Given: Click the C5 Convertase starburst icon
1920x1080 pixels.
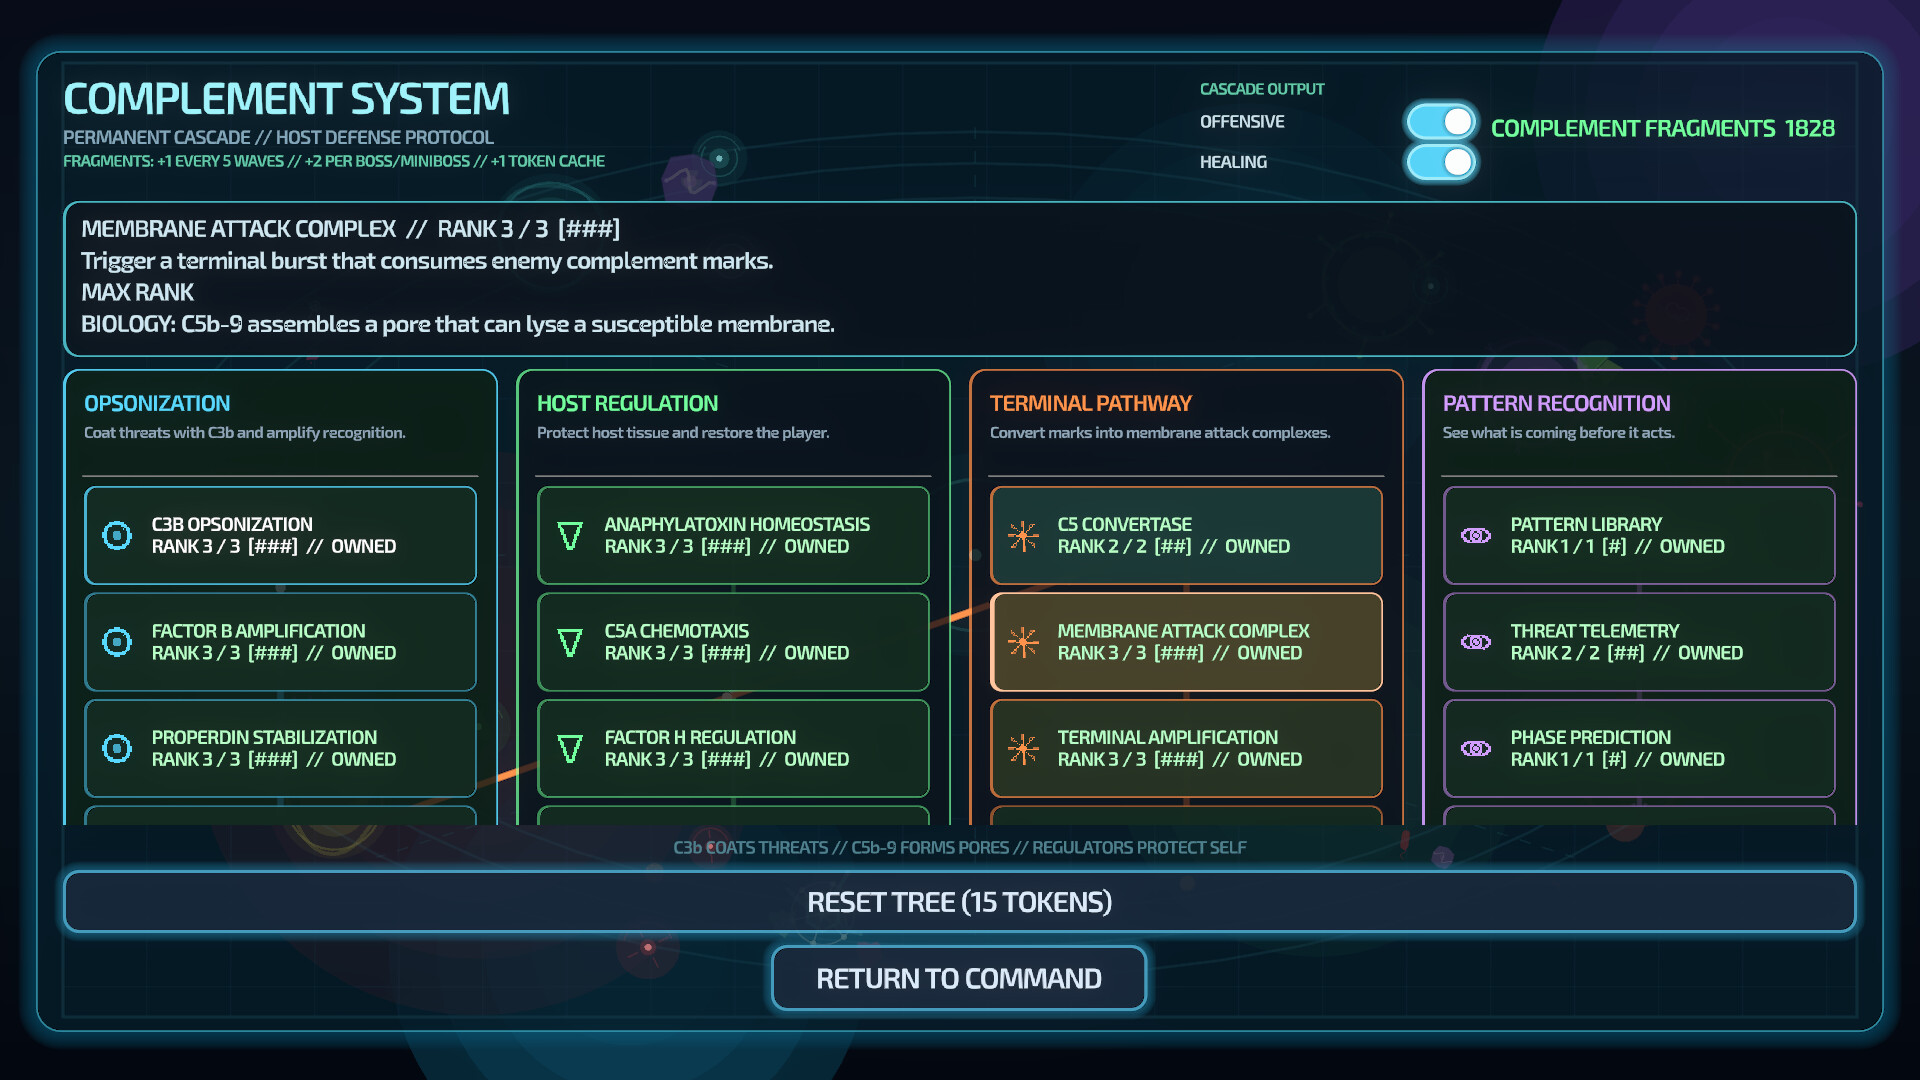Looking at the screenshot, I should 1023,536.
